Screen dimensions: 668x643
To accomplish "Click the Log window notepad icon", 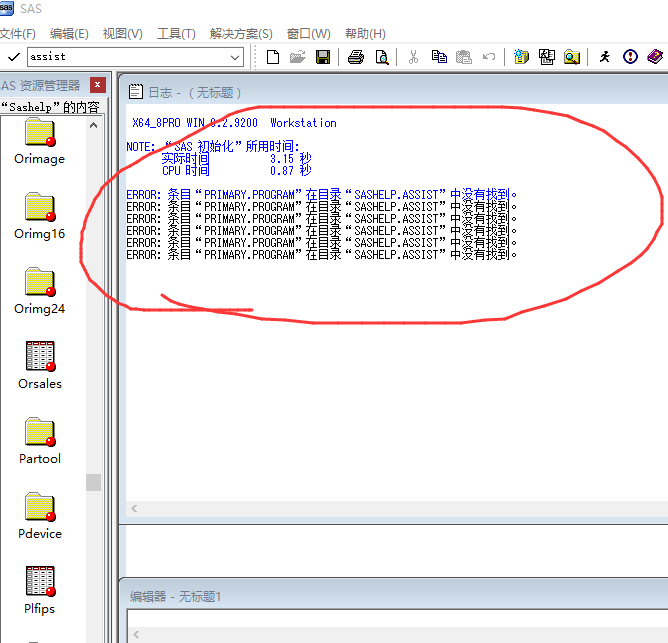I will (x=135, y=92).
